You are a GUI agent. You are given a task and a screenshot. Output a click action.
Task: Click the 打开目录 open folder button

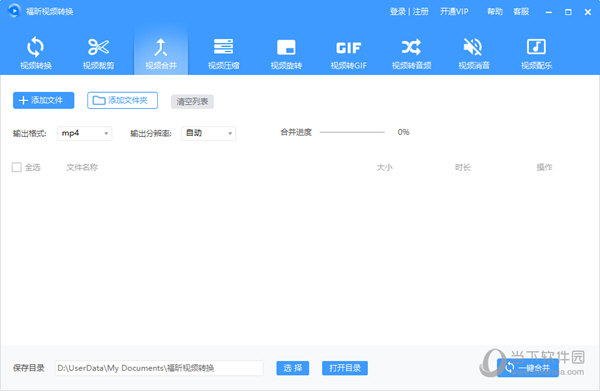(x=345, y=368)
